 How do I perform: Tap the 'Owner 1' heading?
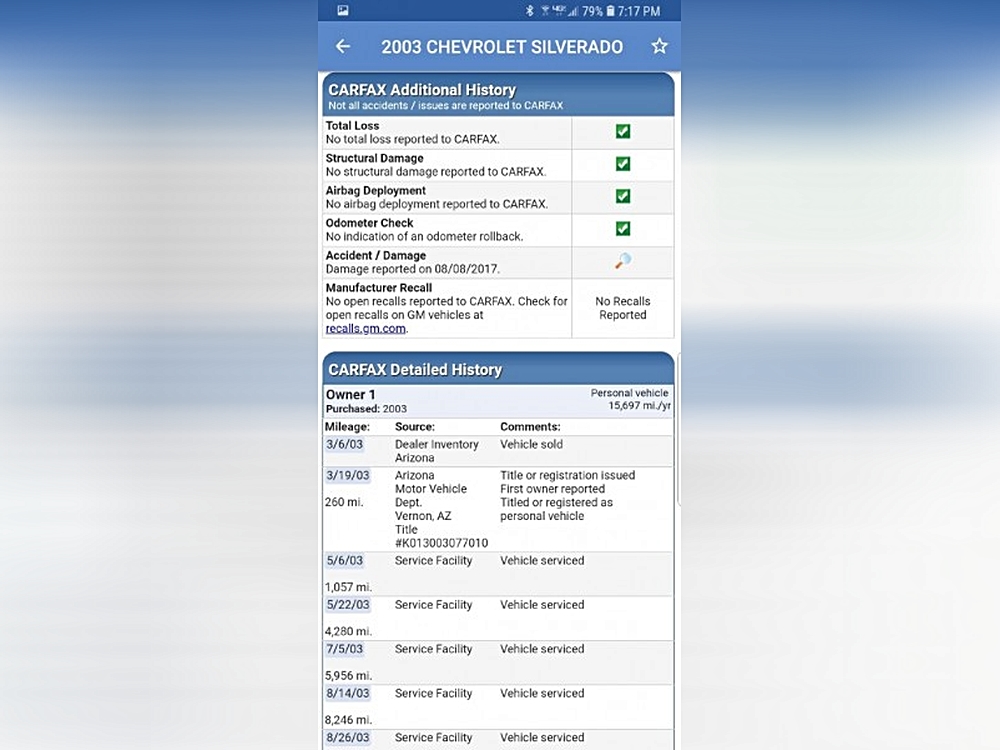[351, 394]
